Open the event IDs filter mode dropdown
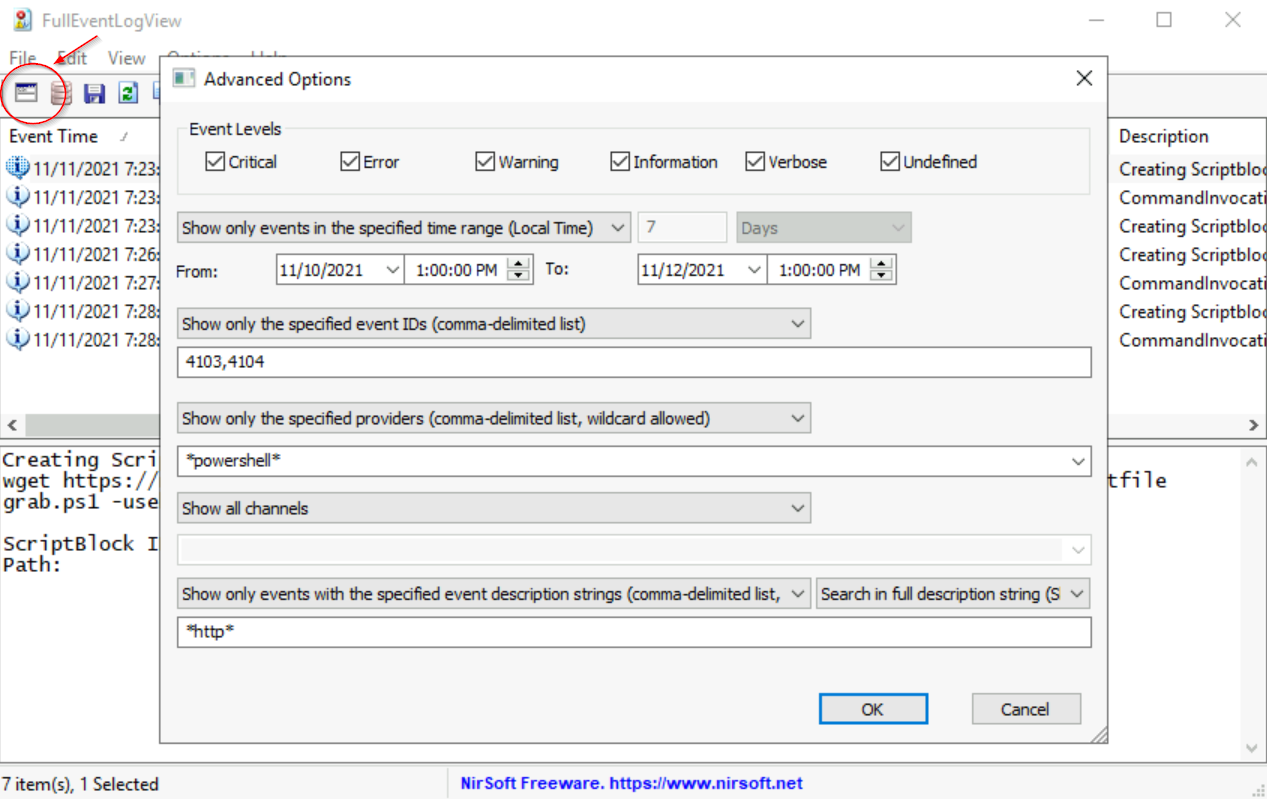This screenshot has height=799, width=1267. pos(797,324)
